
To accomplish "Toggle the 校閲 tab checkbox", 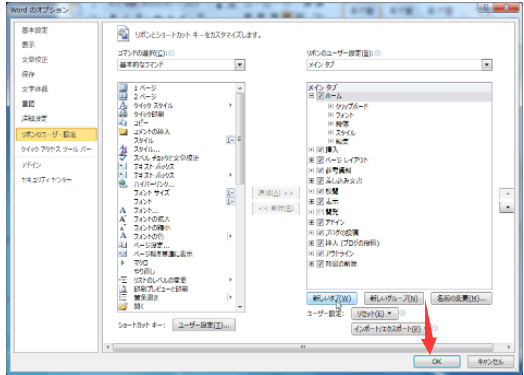I will [x=320, y=191].
